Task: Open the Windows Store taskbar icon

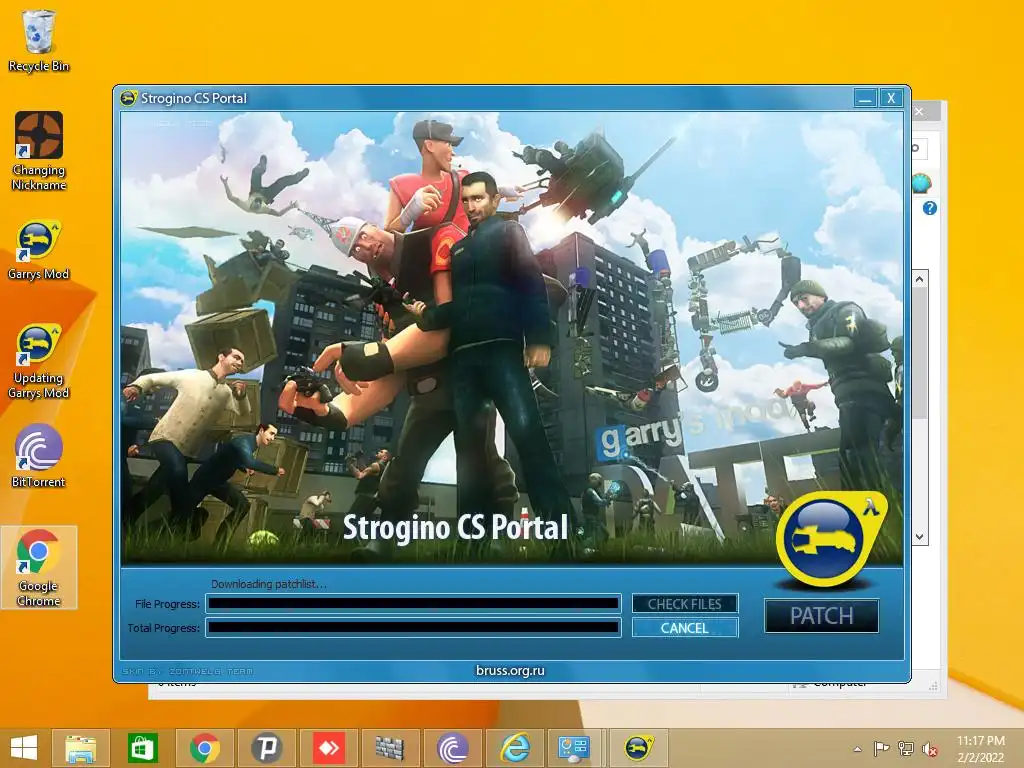Action: point(142,748)
